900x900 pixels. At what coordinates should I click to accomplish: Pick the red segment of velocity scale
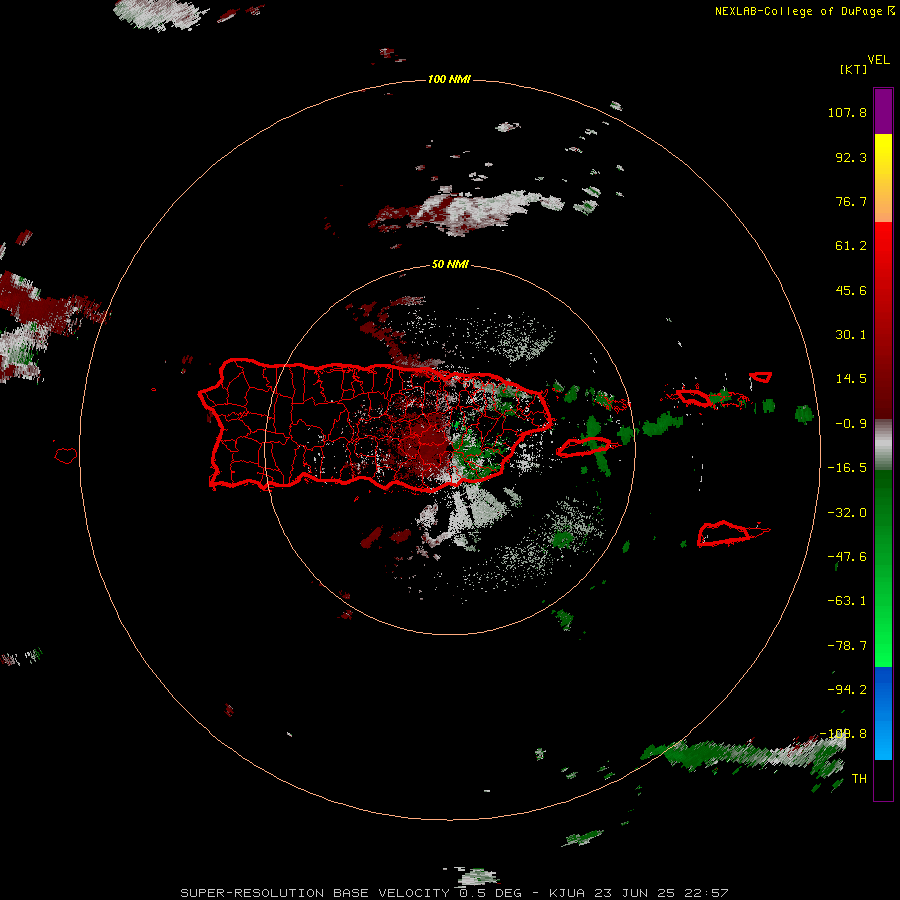[883, 320]
